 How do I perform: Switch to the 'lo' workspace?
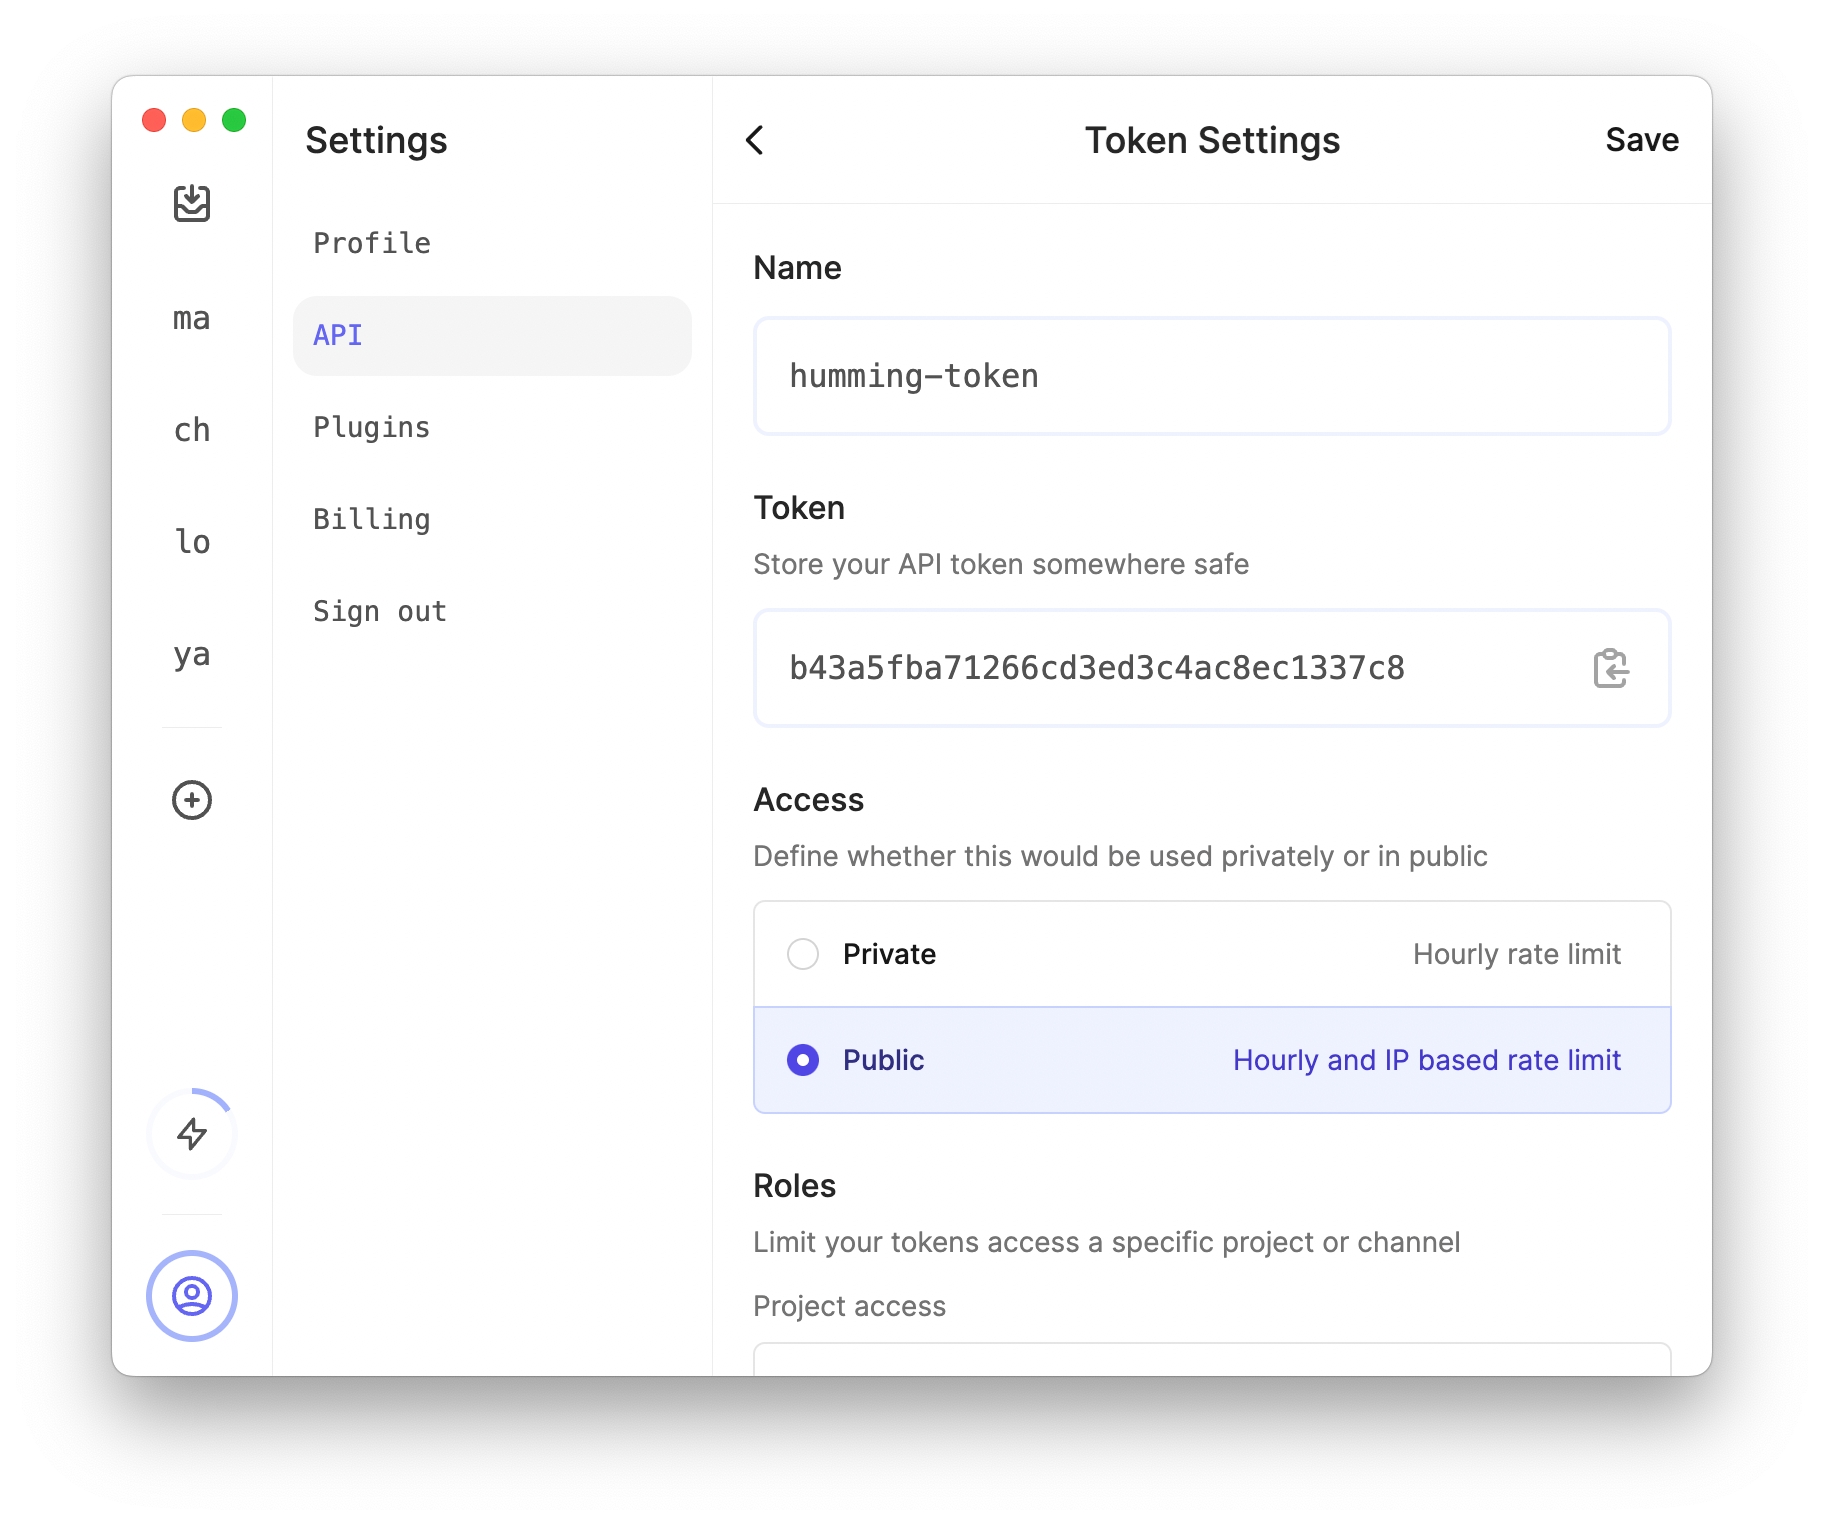coord(192,541)
